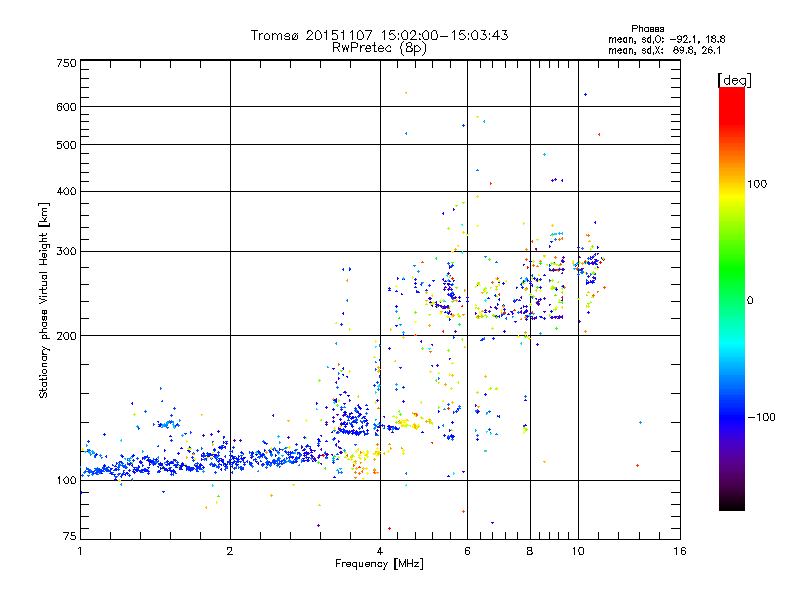
Task: Click the x-axis '10' tick label
Action: coord(578,551)
